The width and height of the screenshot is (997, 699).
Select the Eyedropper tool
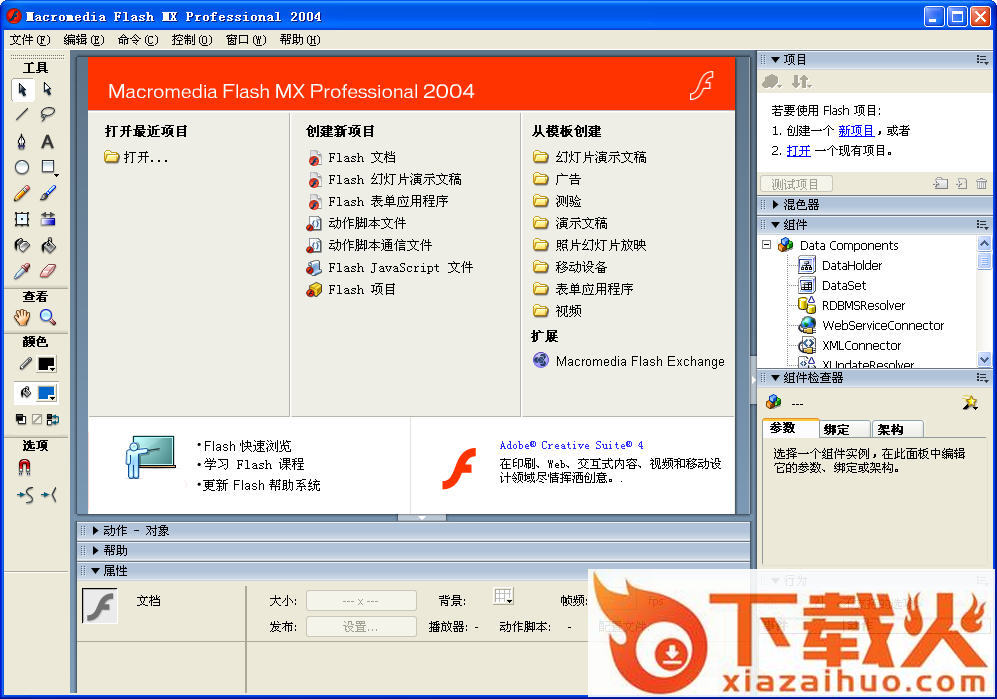(22, 272)
